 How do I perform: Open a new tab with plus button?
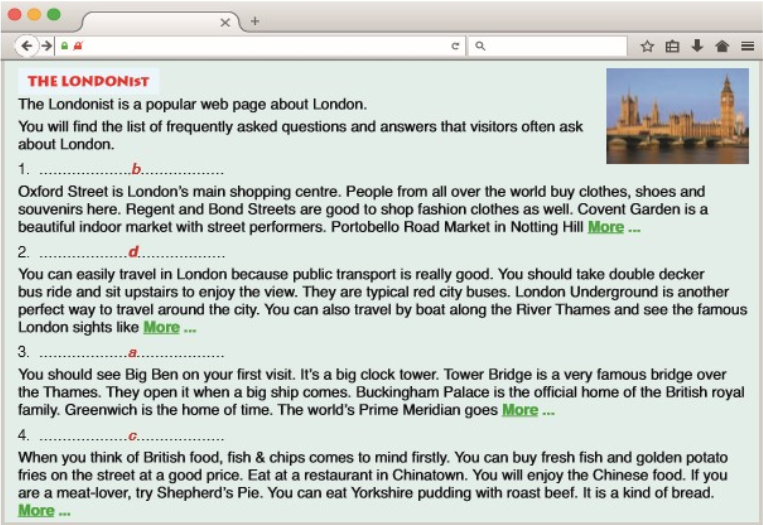pyautogui.click(x=255, y=21)
